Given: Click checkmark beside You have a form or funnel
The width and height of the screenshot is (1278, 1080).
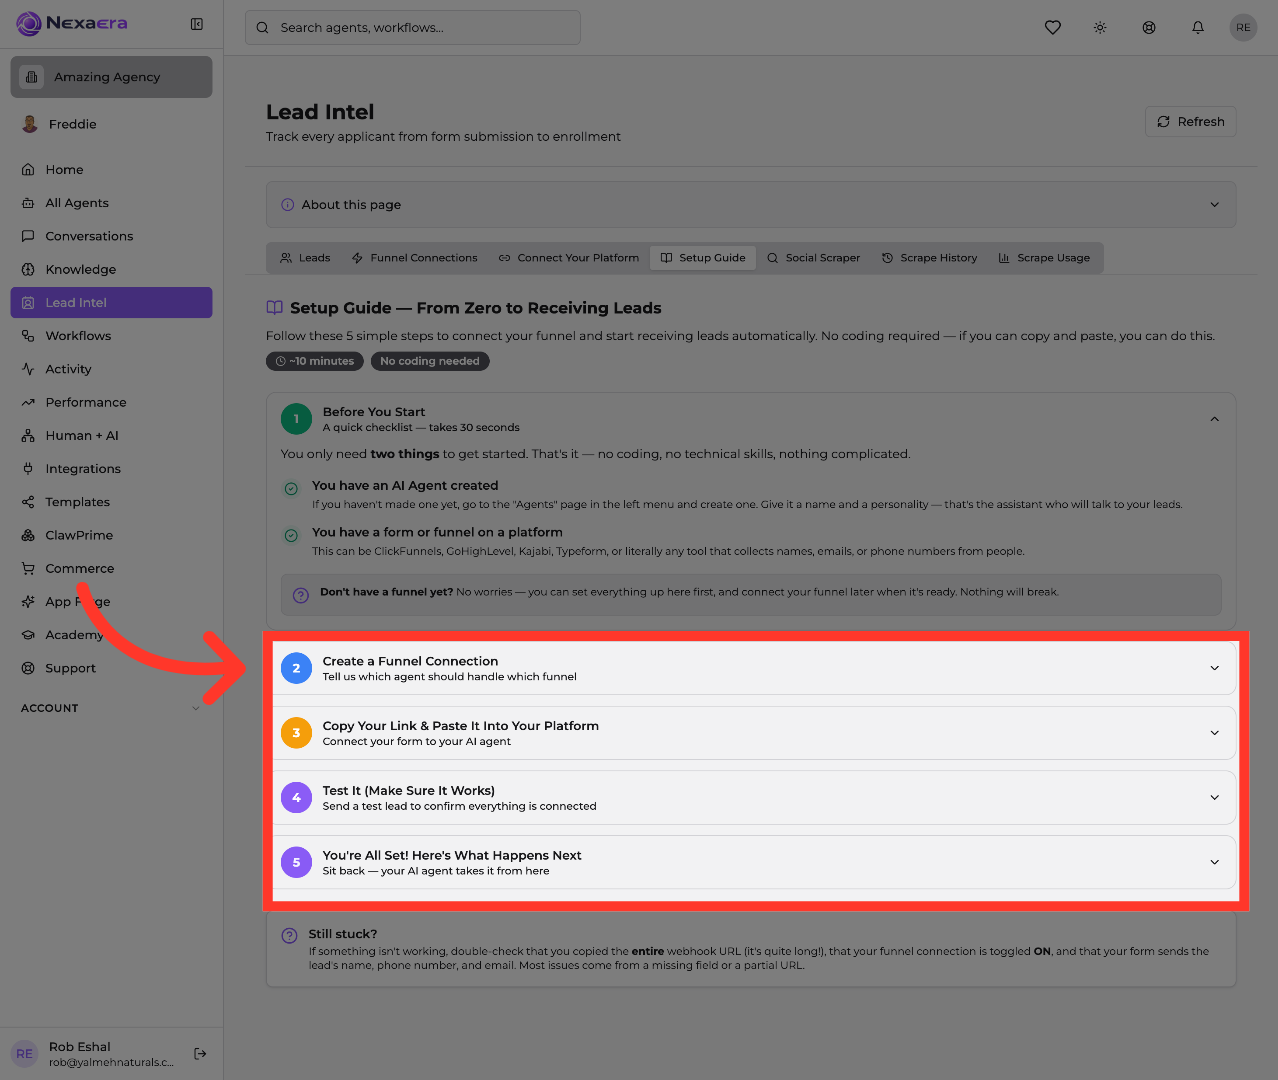Looking at the screenshot, I should click(x=291, y=535).
